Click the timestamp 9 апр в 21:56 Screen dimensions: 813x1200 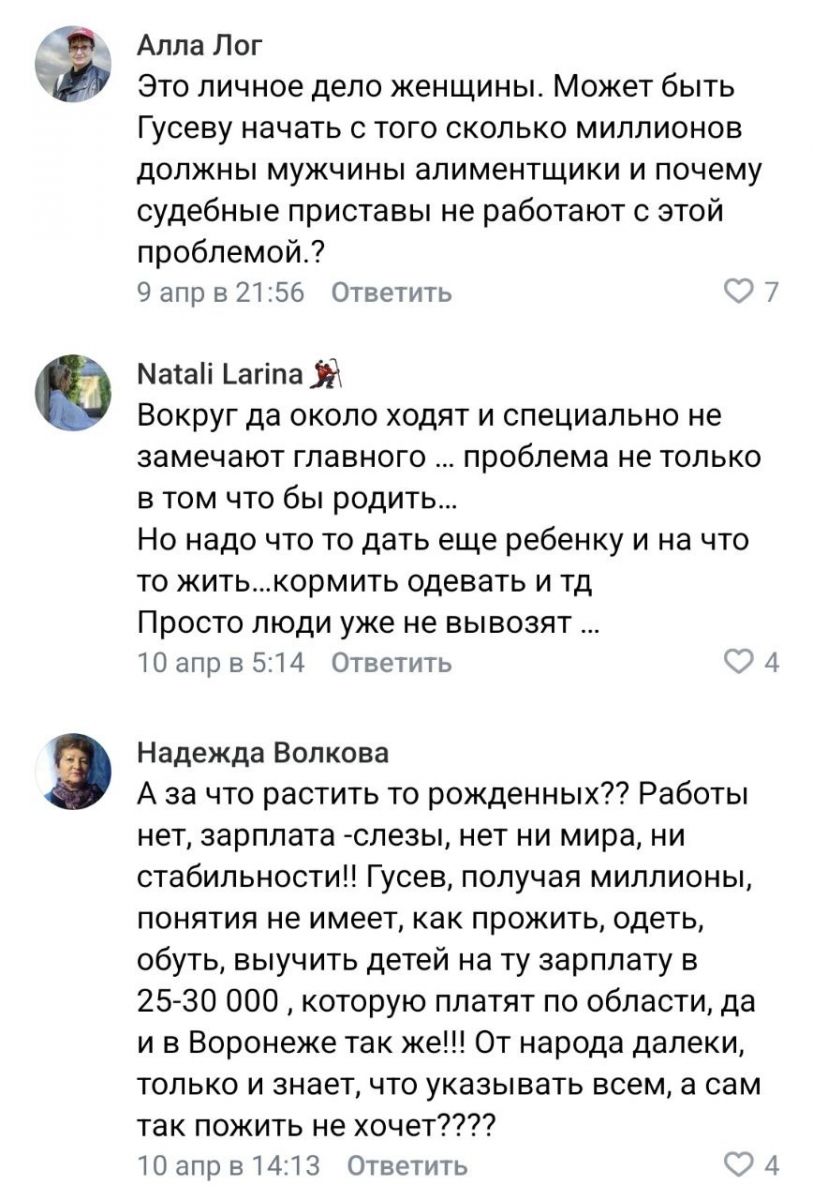220,293
